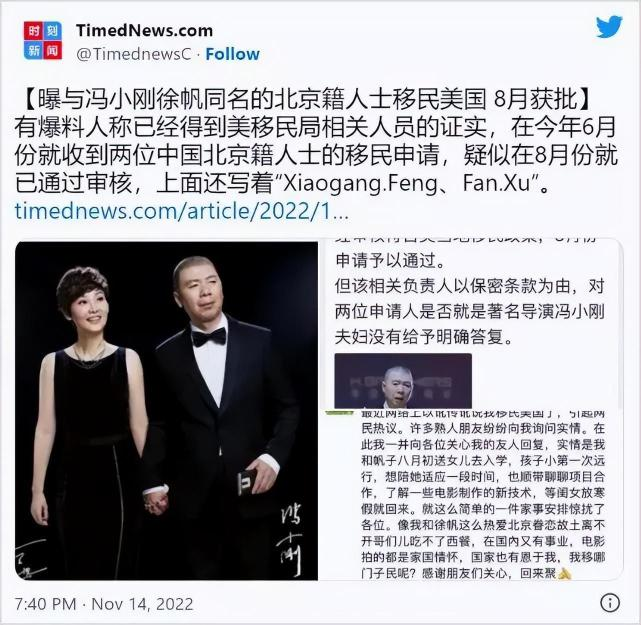Follow the TimedNews account
The height and width of the screenshot is (625, 641).
tap(232, 54)
